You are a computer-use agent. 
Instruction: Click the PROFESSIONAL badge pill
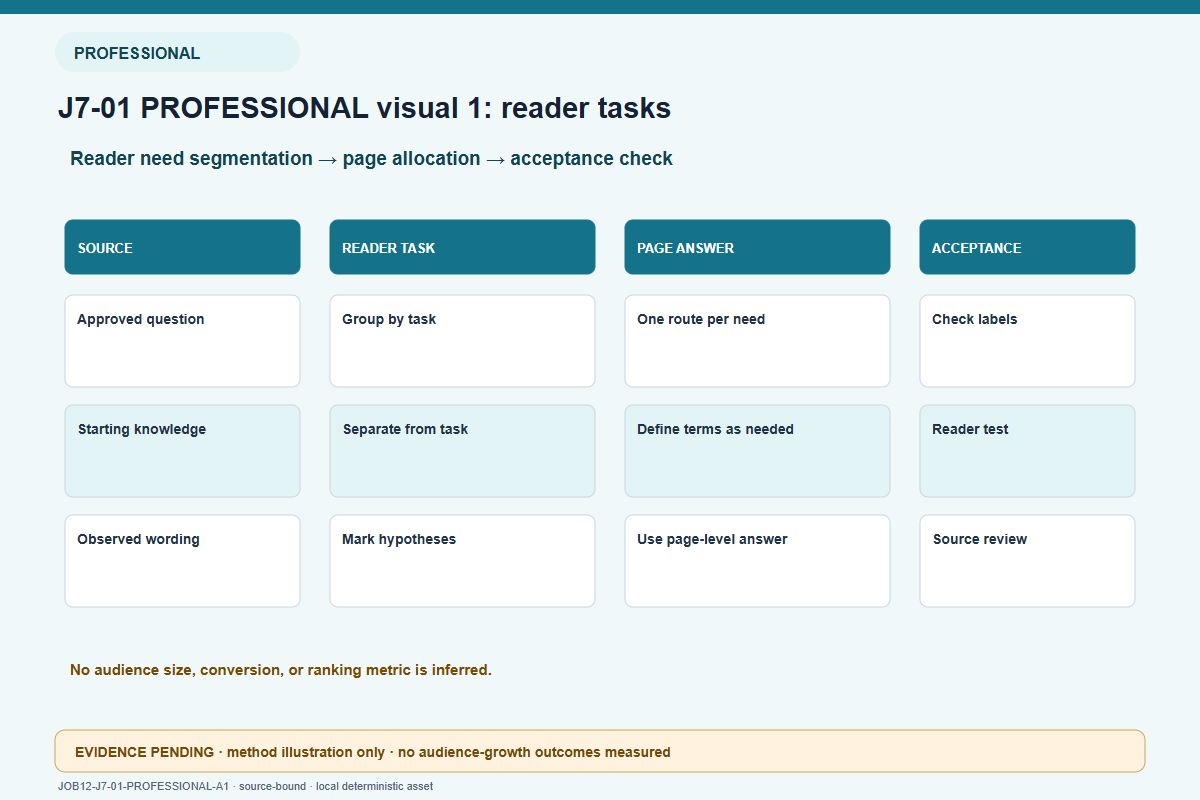tap(177, 52)
